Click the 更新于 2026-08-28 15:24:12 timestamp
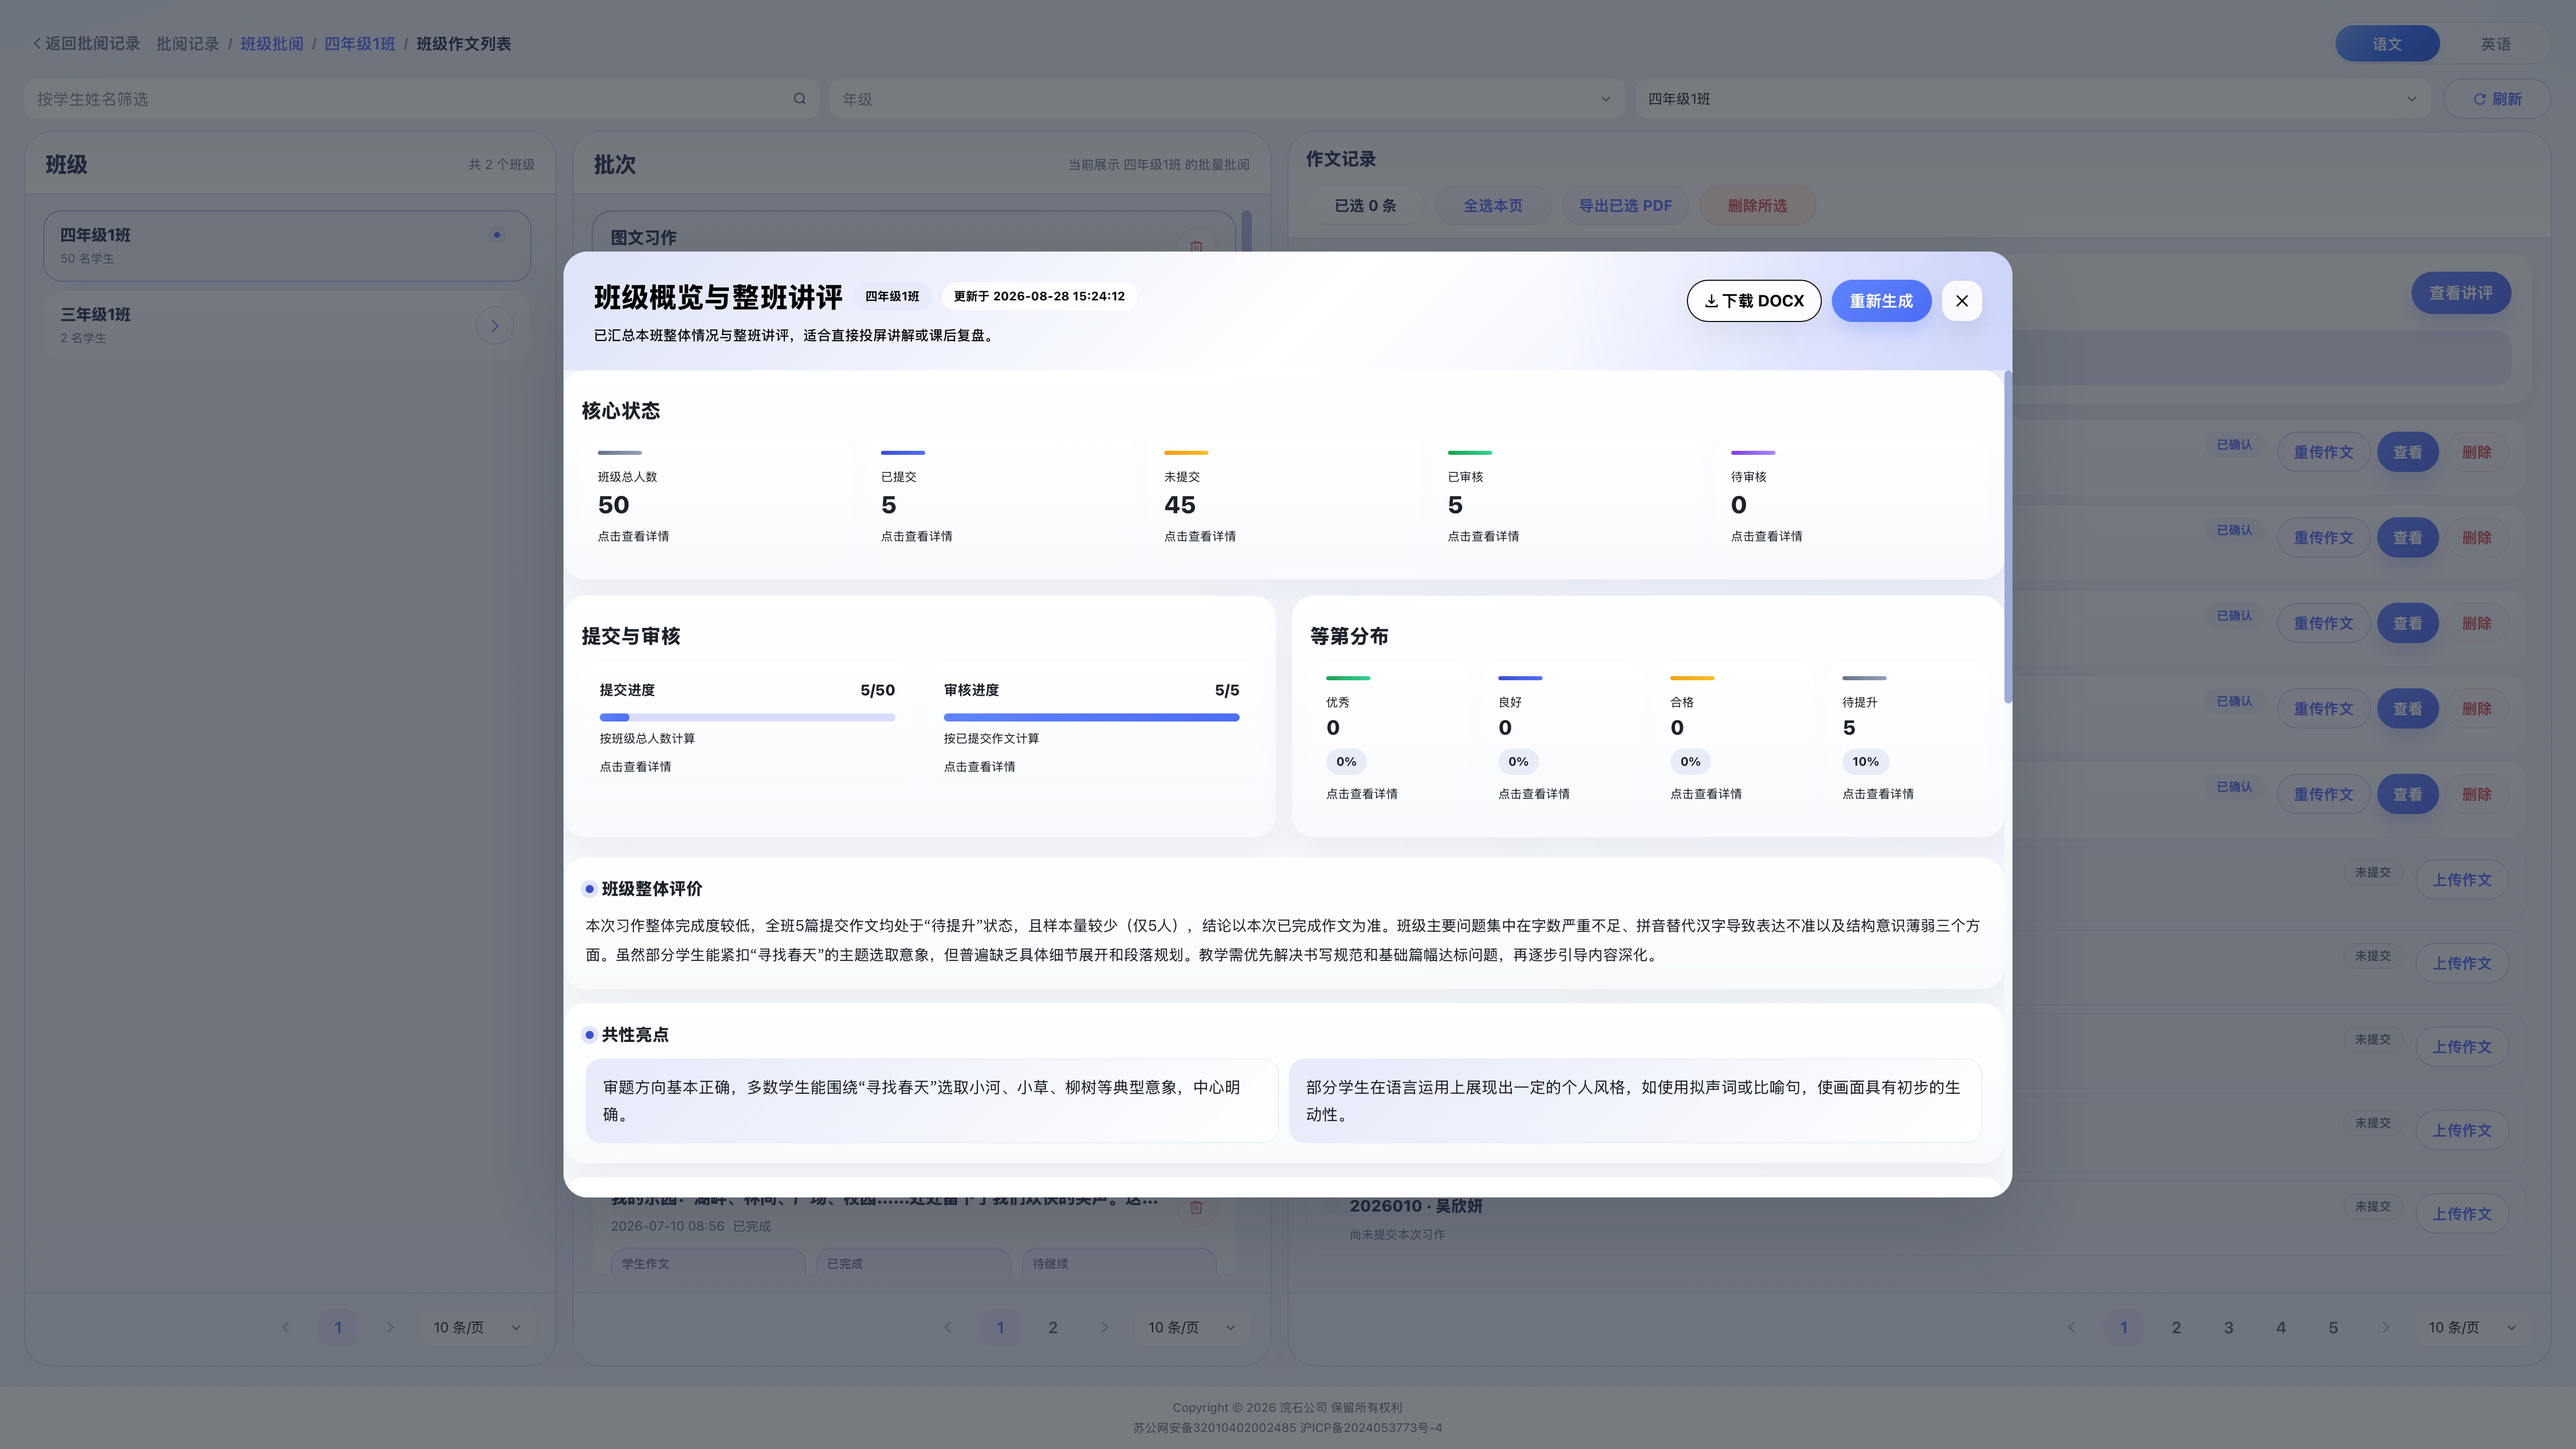The height and width of the screenshot is (1449, 2576). (1039, 296)
